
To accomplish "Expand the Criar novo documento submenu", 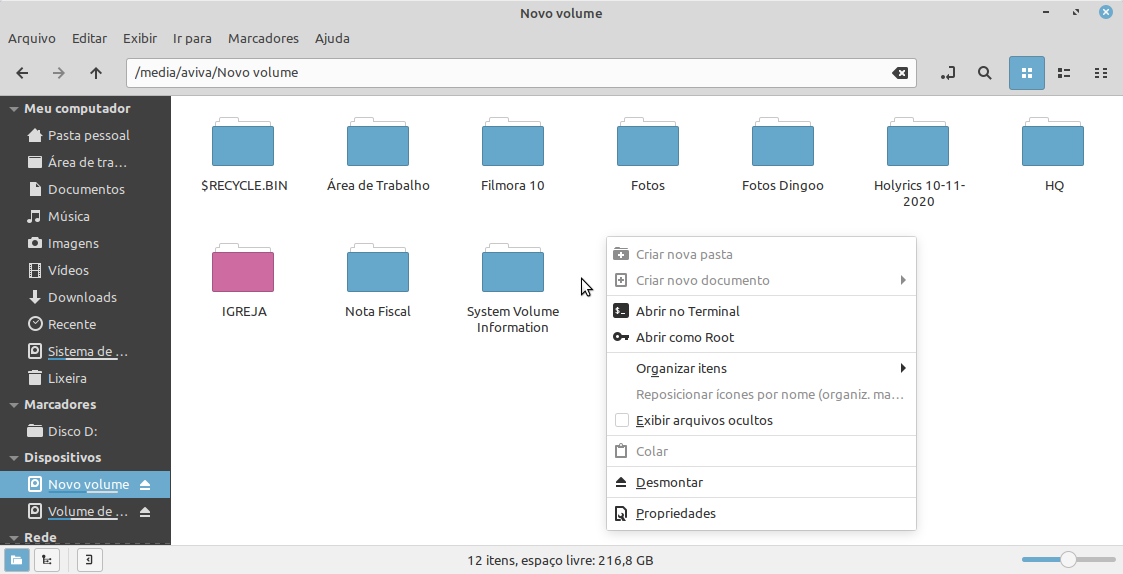I will [x=761, y=280].
